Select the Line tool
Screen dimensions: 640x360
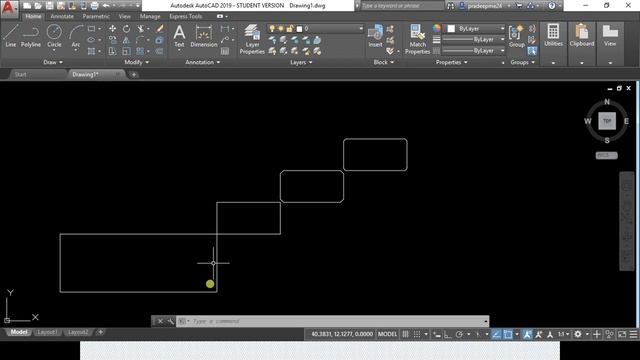point(11,36)
